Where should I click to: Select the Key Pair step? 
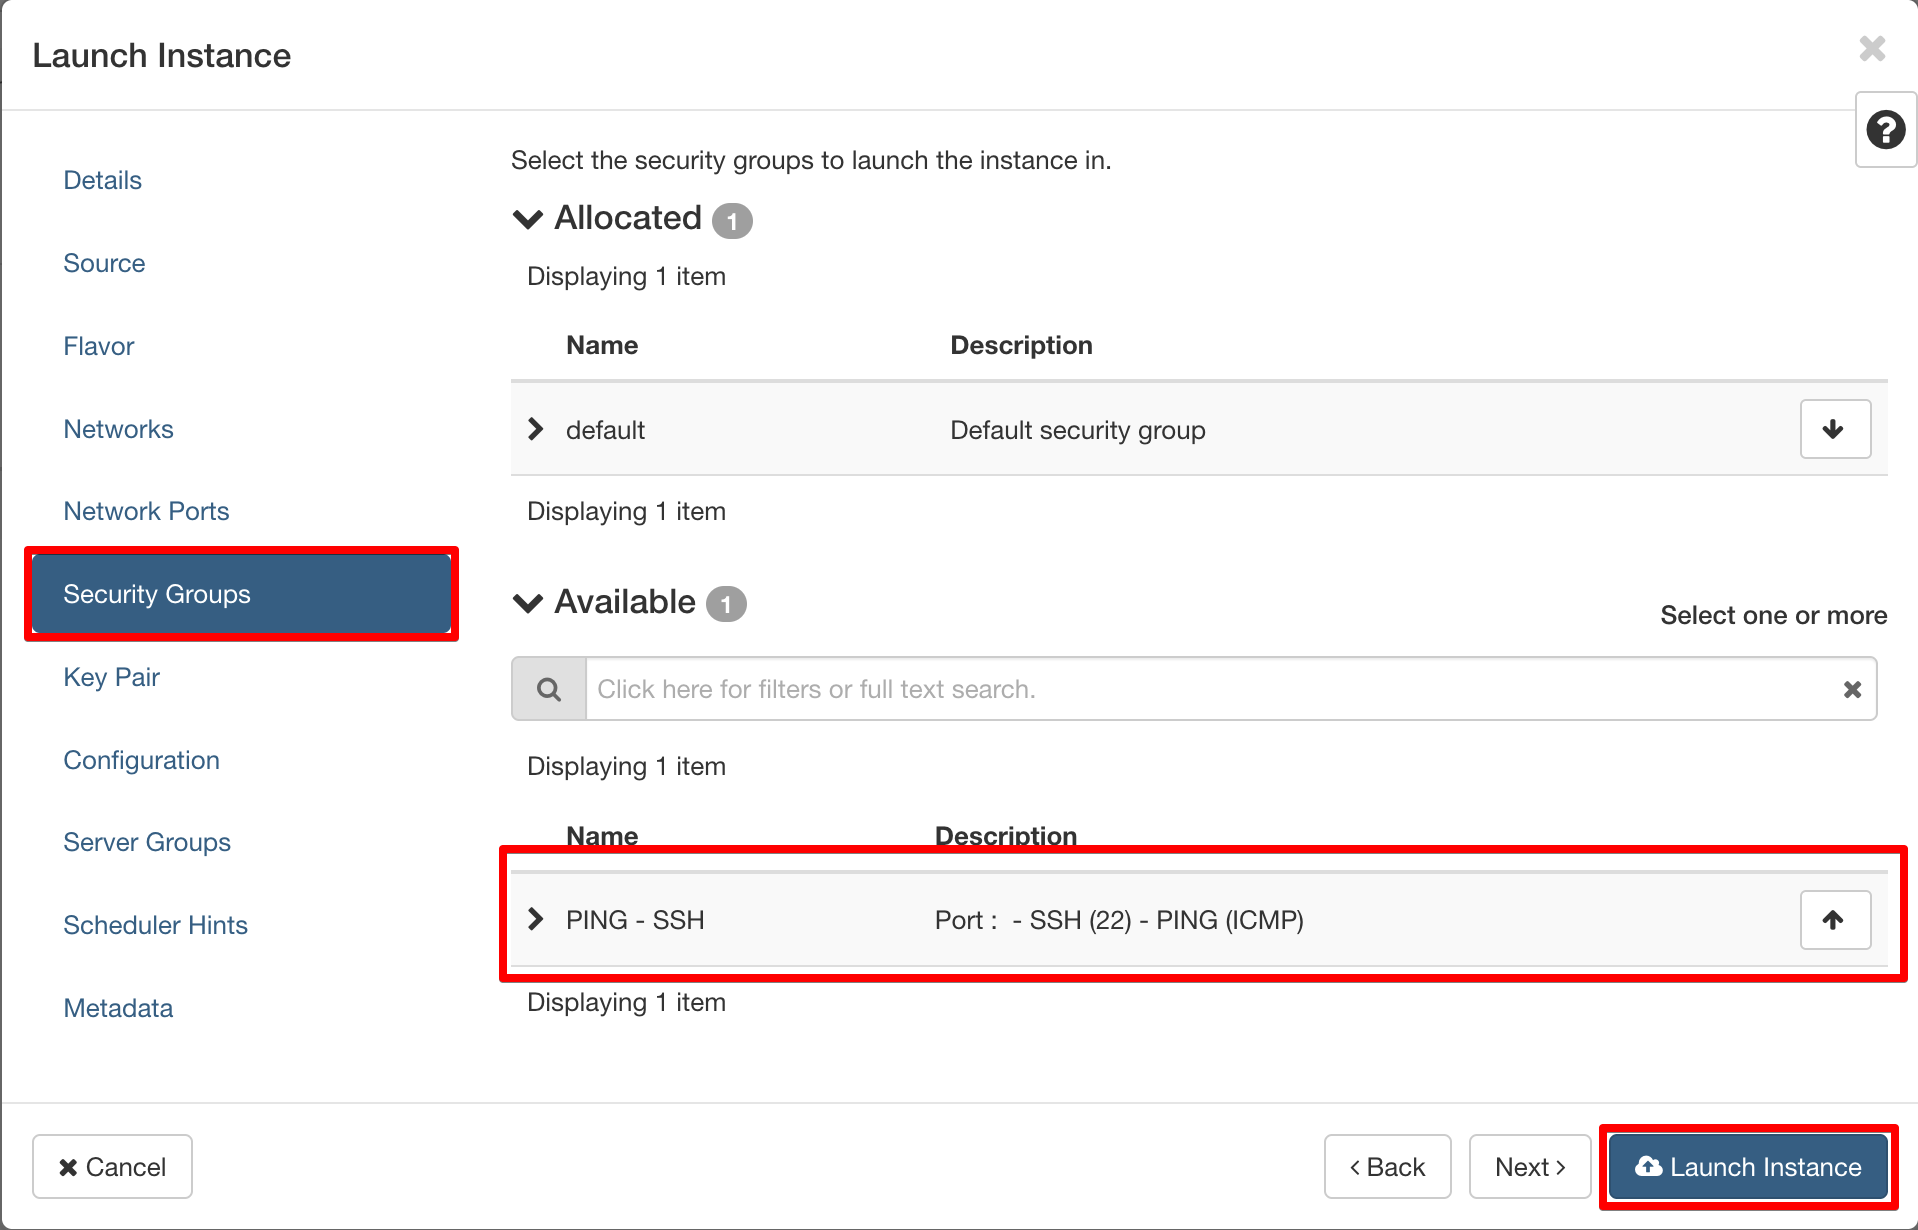coord(111,677)
